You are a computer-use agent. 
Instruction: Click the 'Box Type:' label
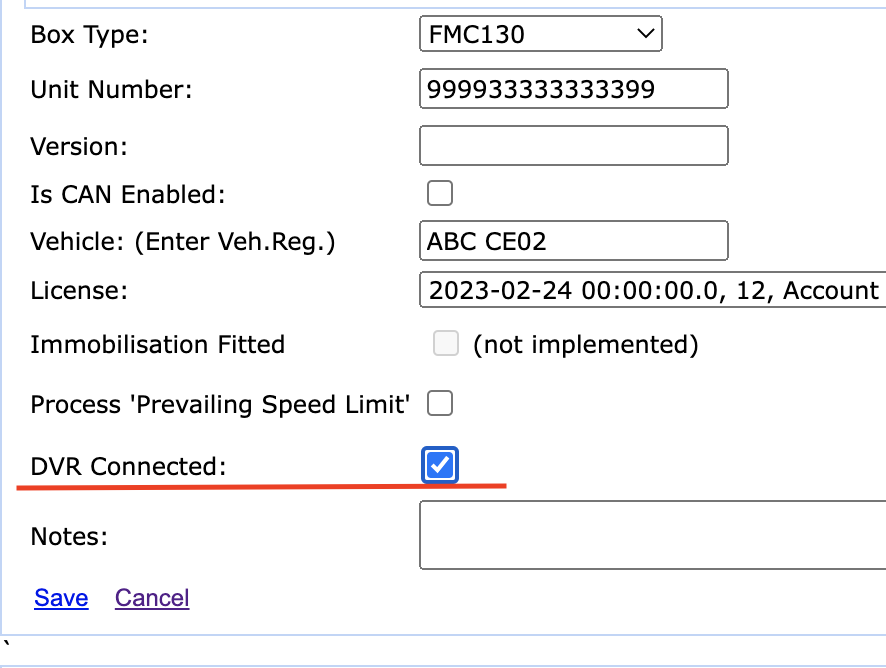tap(89, 36)
